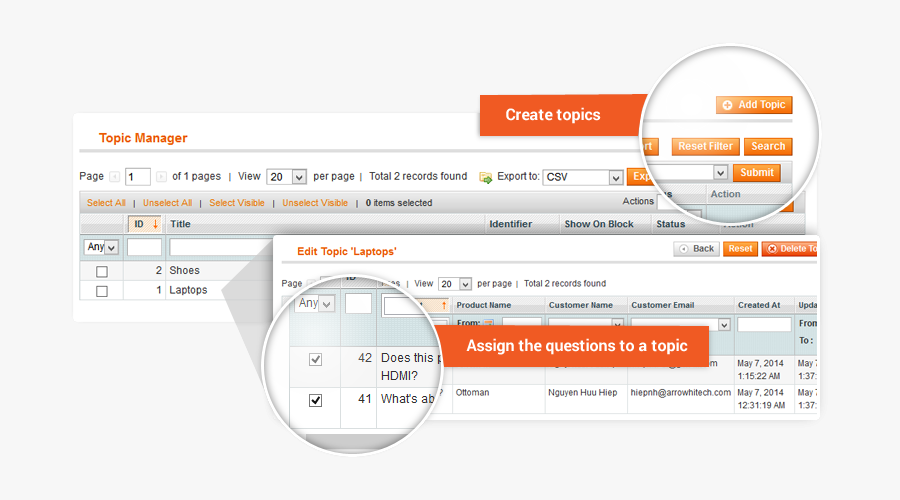Open the dropdown beside the Submit button
Image resolution: width=900 pixels, height=500 pixels.
pyautogui.click(x=720, y=172)
